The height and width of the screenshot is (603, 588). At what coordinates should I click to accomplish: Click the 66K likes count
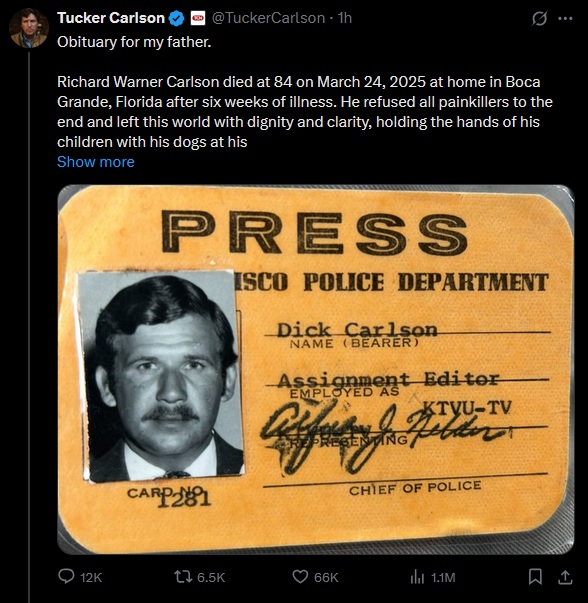point(326,578)
